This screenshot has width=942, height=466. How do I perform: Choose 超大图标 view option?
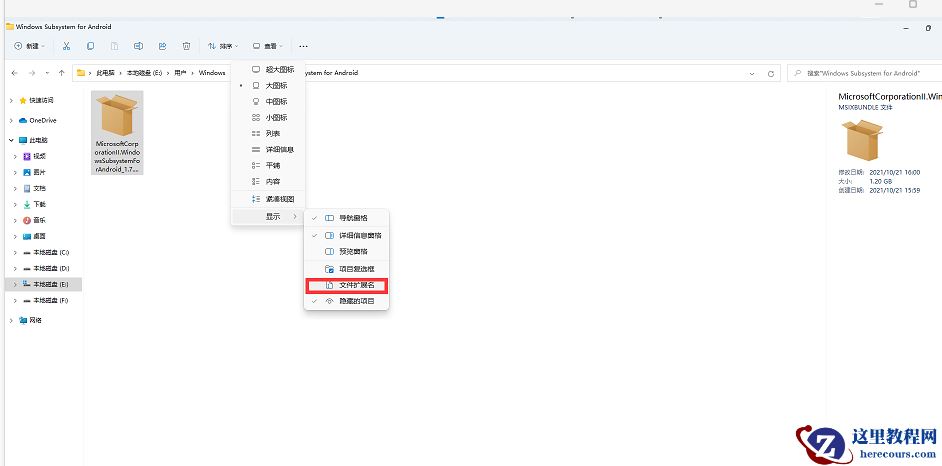(269, 70)
